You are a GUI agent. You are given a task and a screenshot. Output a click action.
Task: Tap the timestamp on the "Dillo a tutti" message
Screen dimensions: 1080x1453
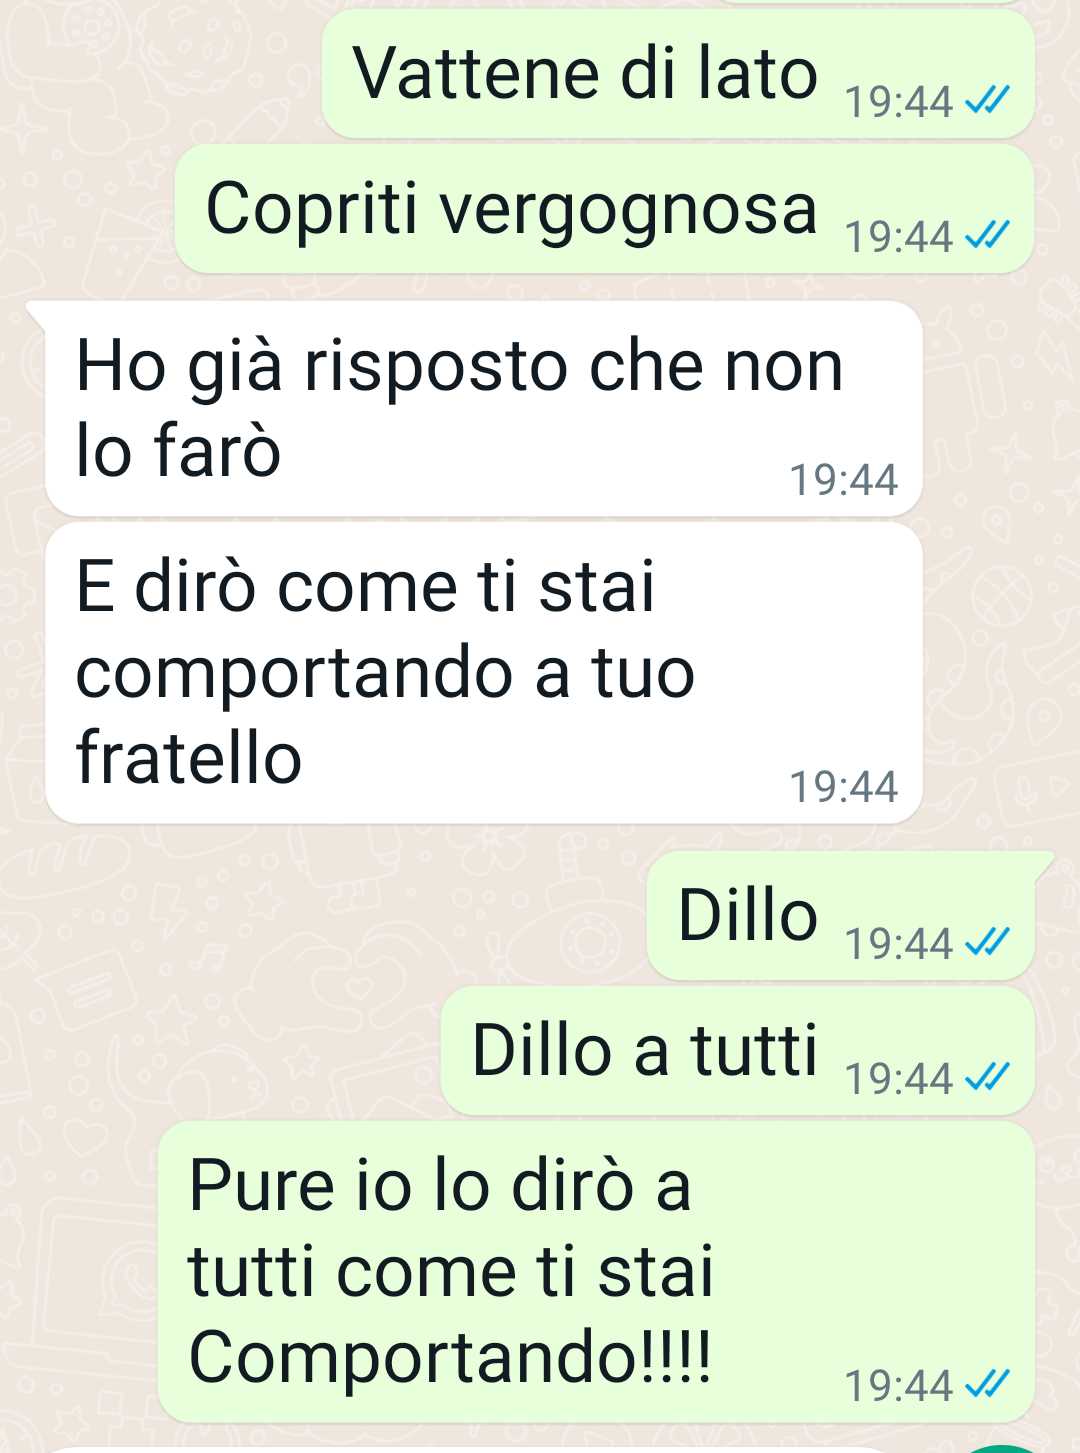tap(899, 1078)
